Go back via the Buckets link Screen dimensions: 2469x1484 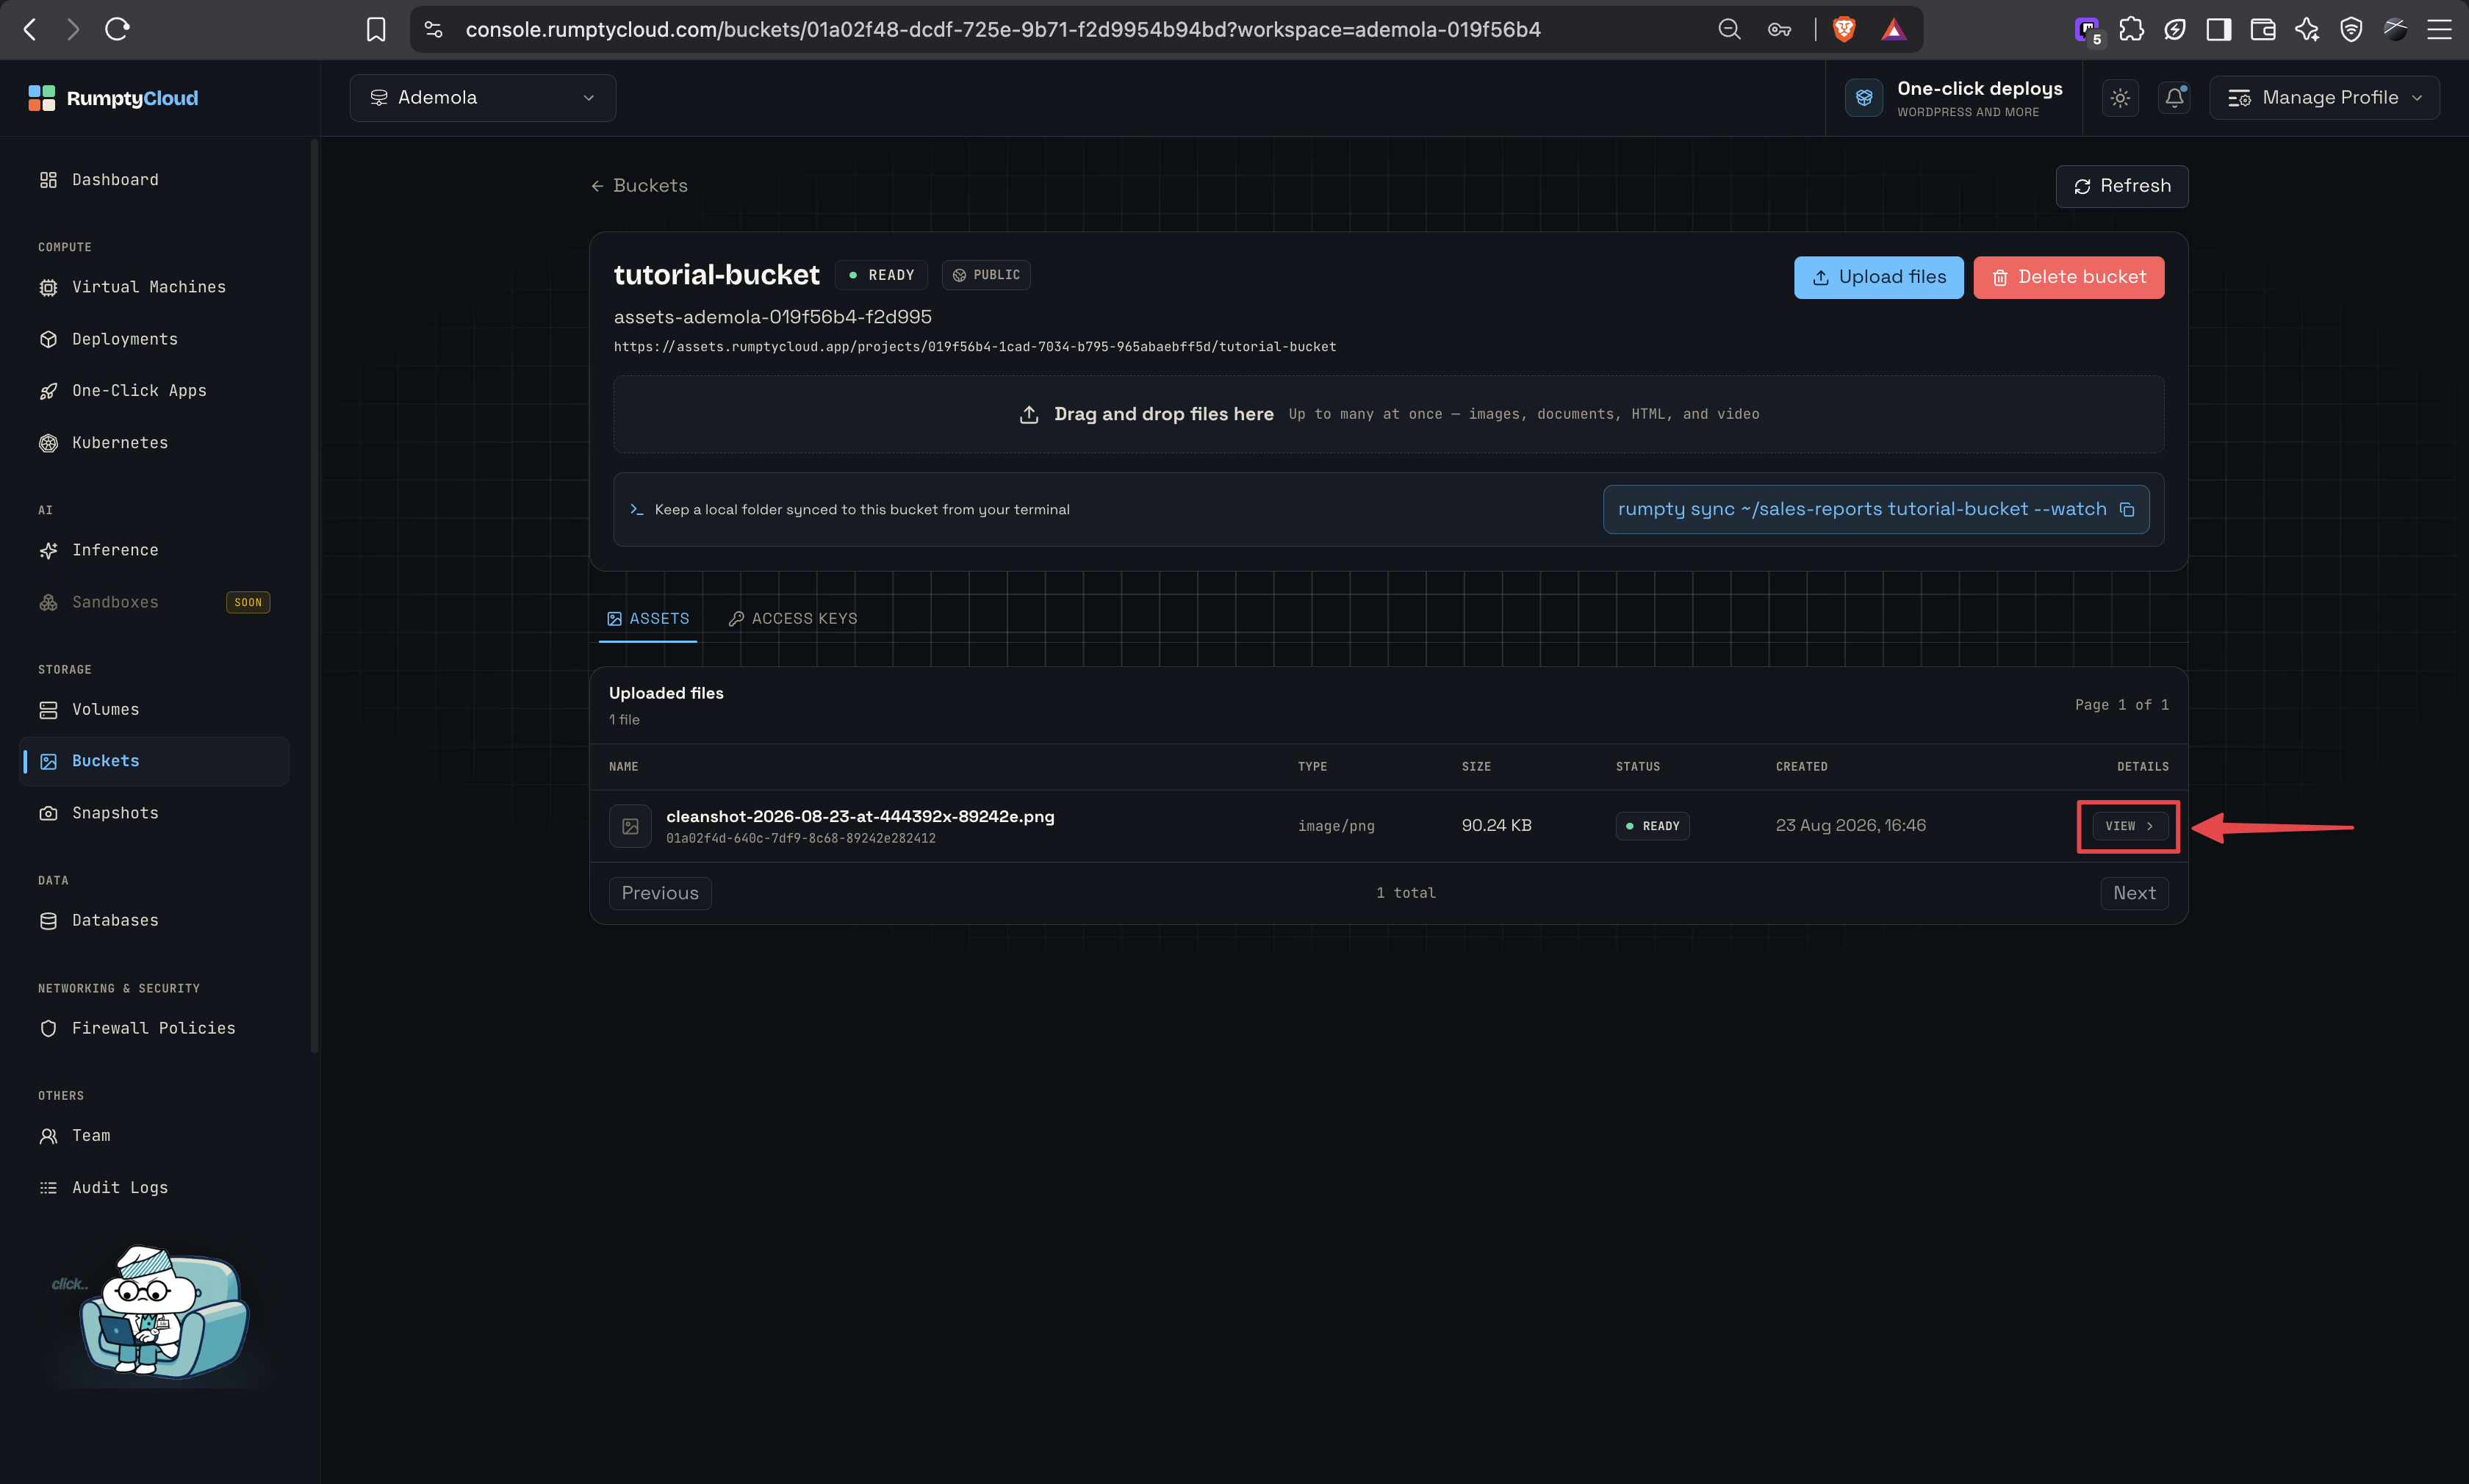click(639, 186)
